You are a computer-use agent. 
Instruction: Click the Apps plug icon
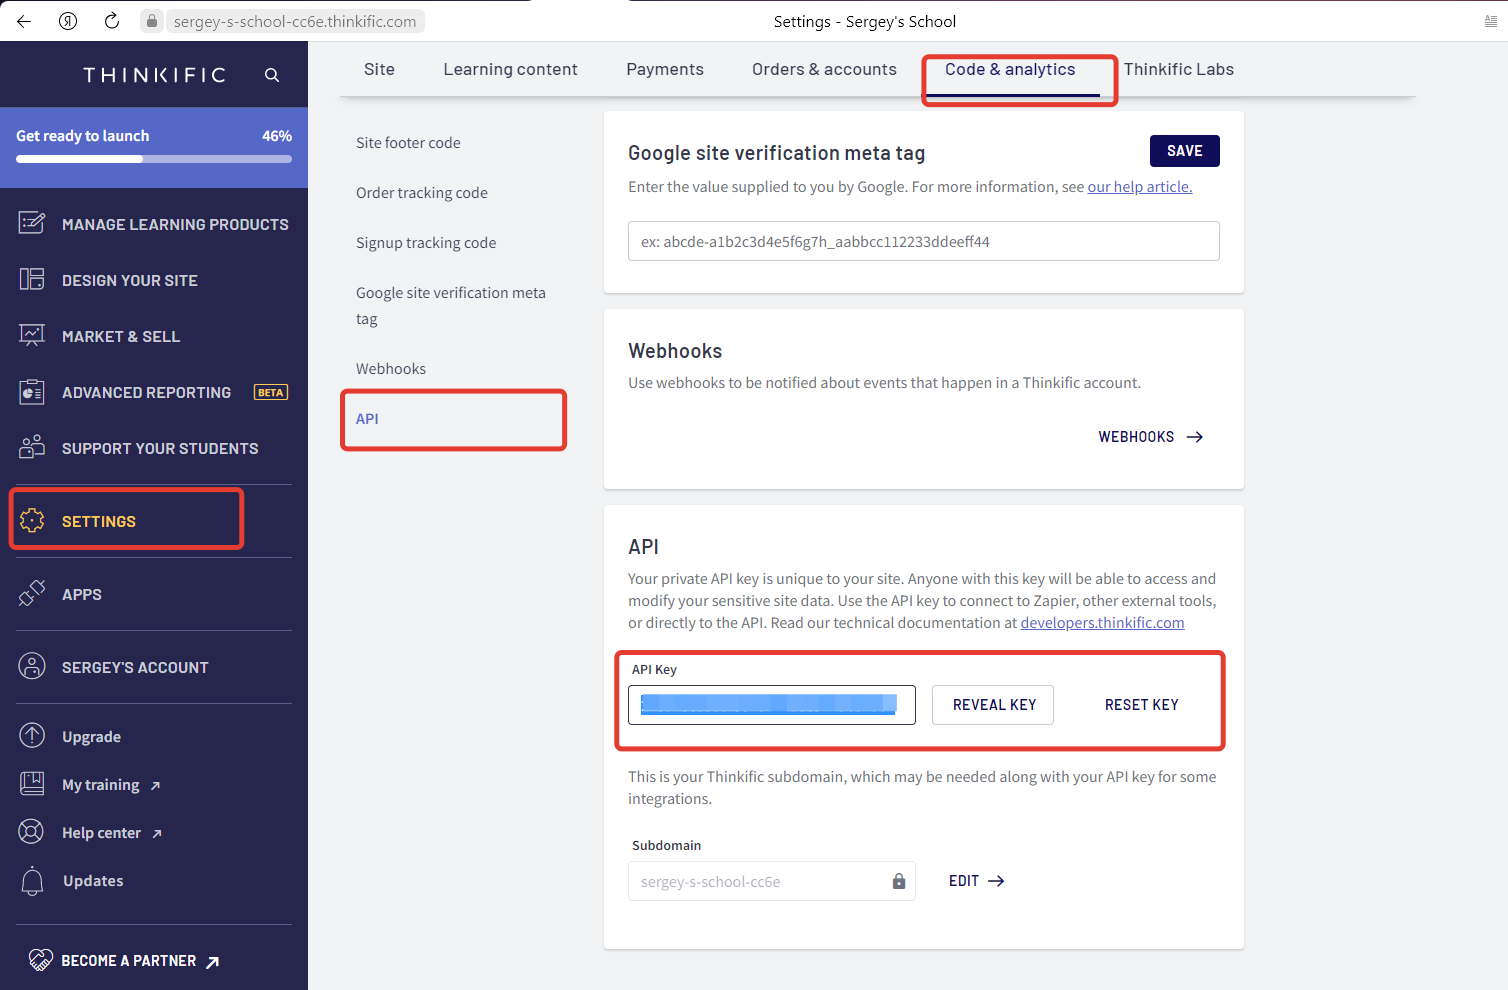pos(32,593)
